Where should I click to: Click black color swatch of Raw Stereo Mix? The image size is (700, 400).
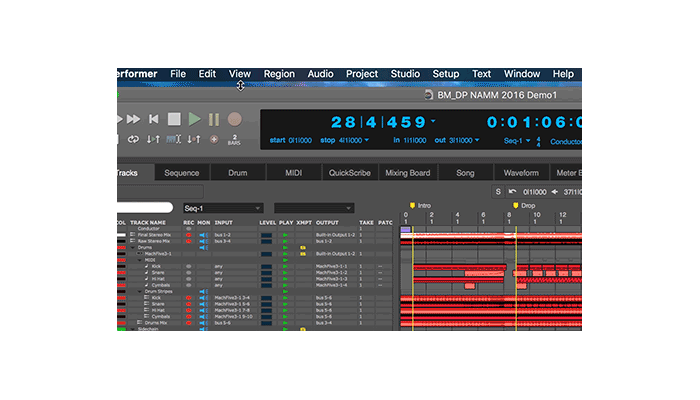click(x=121, y=241)
